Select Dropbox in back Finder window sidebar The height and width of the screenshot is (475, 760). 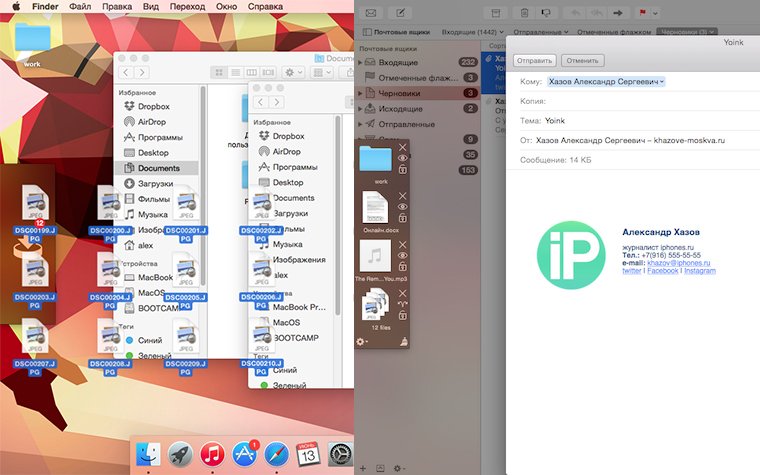(156, 106)
